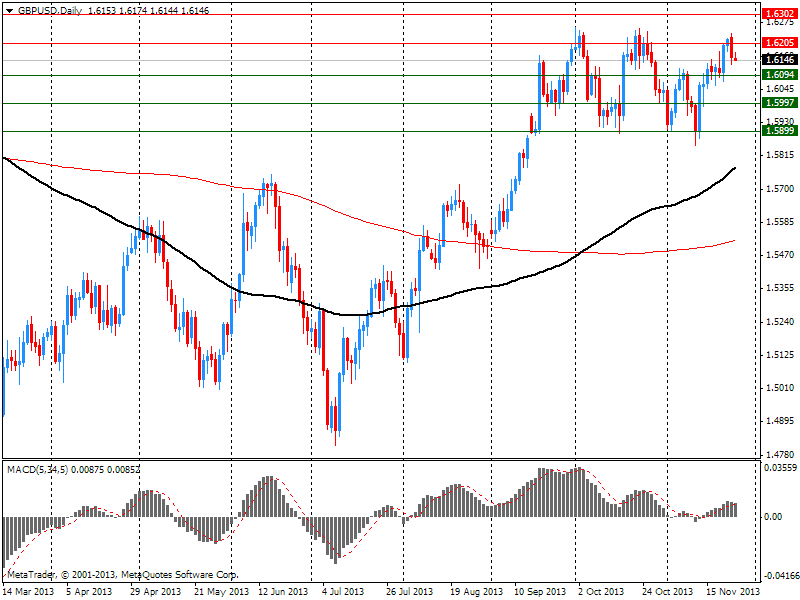
Task: Open the chart dropdown triangle beside GBPUSD,Daily
Action: coord(10,10)
